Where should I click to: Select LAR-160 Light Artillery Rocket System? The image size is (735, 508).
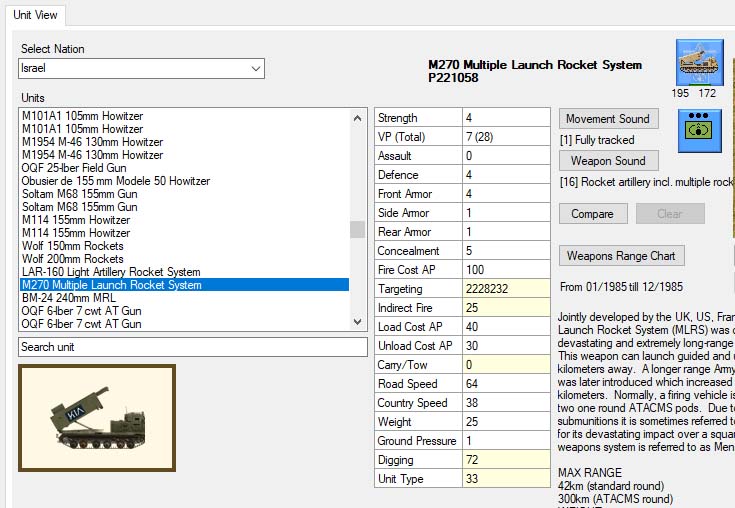tap(185, 272)
